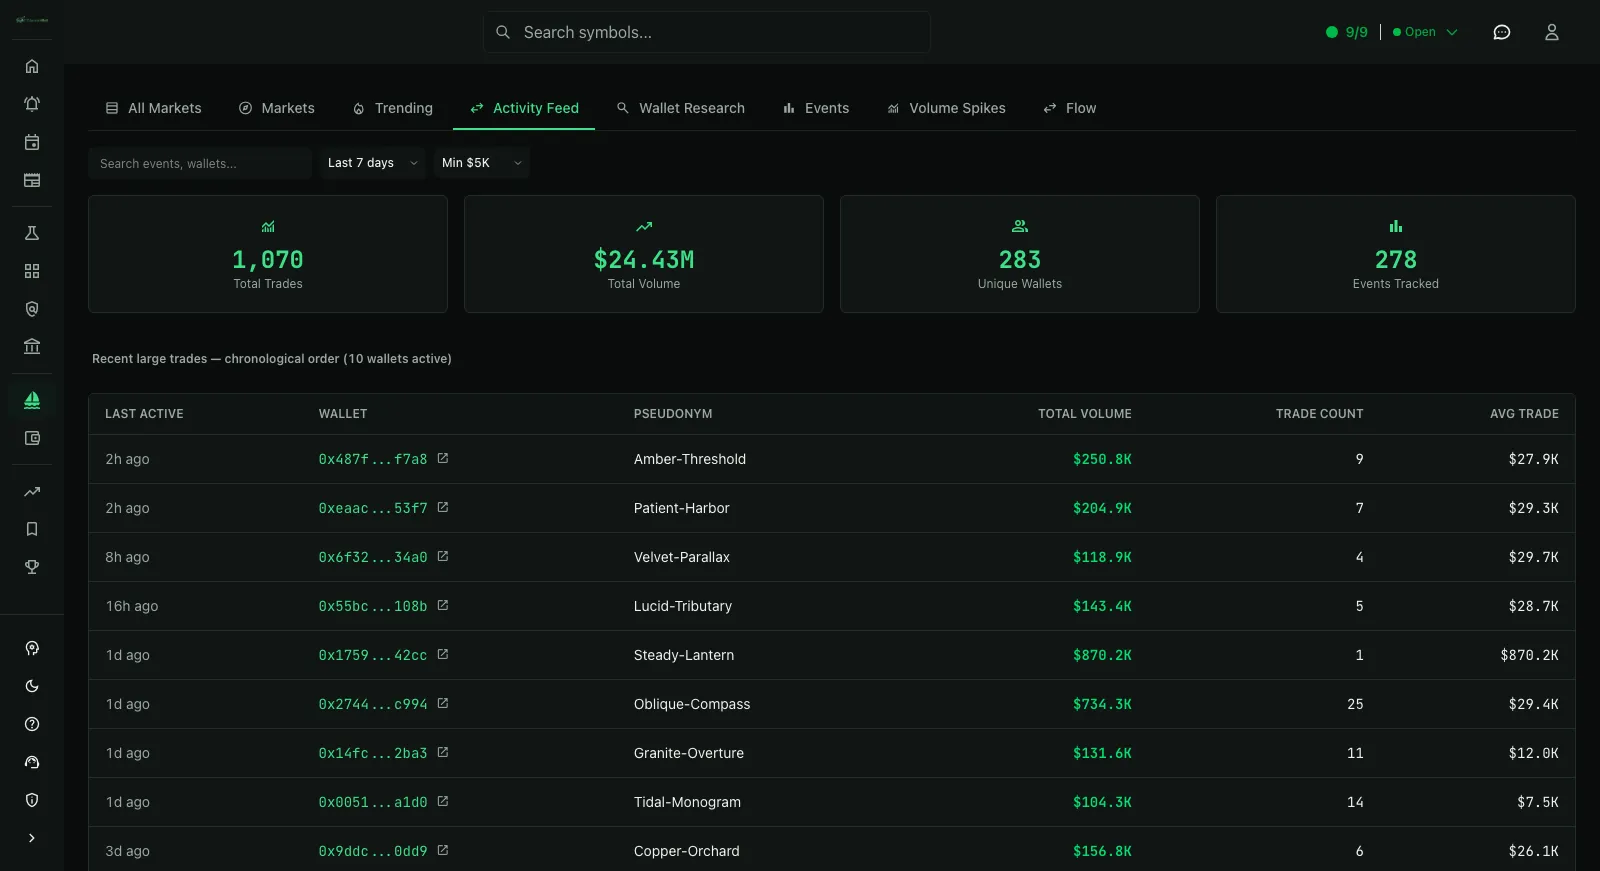1600x871 pixels.
Task: Sort by LAST ACTIVE column header
Action: coord(144,414)
